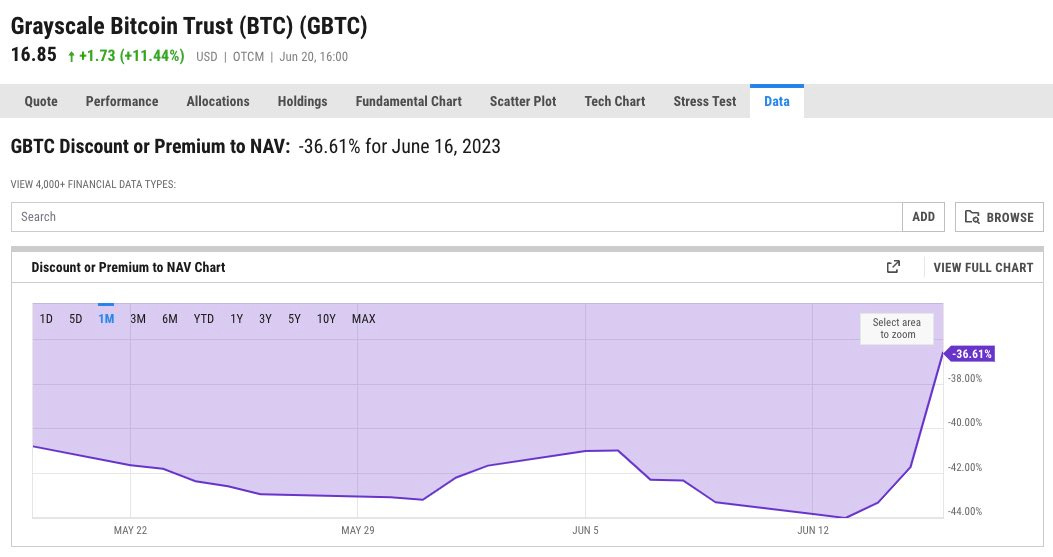Show MAX chart range
Viewport: 1053px width, 557px height.
click(x=363, y=319)
